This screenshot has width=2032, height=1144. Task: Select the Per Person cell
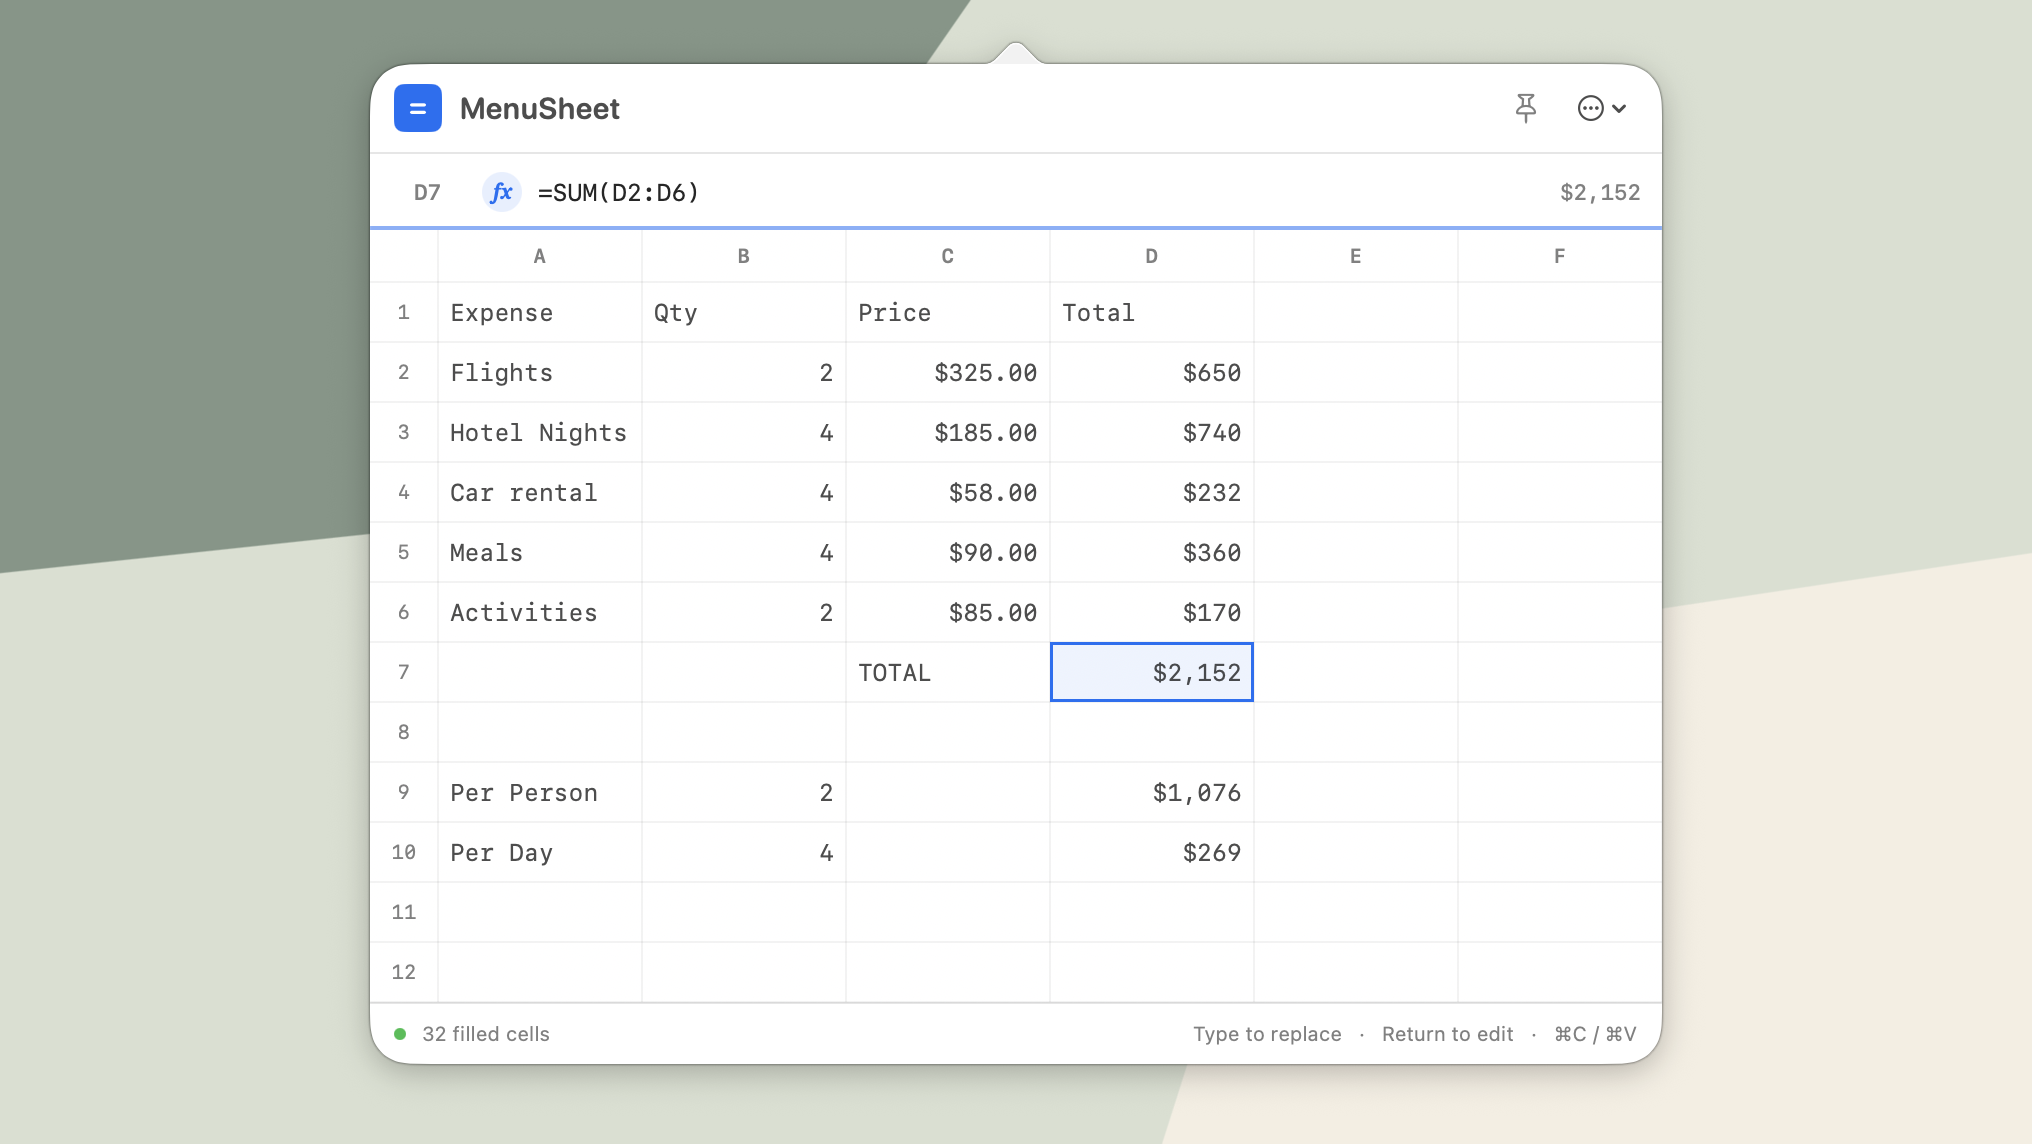[540, 792]
